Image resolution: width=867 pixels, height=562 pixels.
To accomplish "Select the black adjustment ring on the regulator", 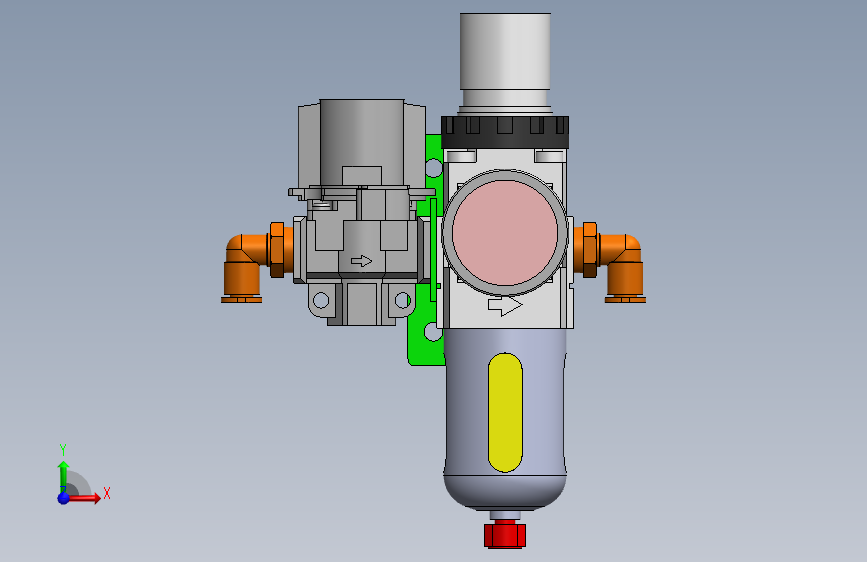I will [x=505, y=132].
